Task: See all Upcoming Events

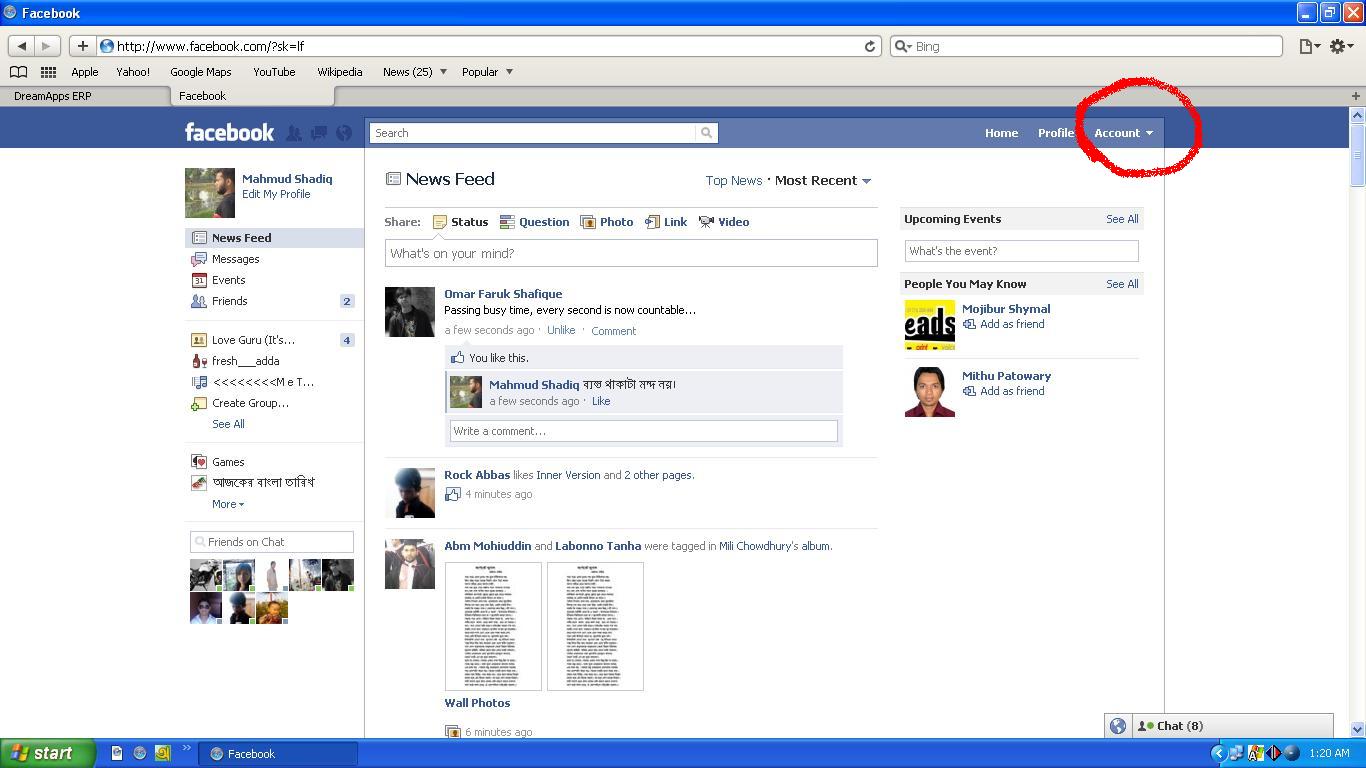Action: [1122, 219]
